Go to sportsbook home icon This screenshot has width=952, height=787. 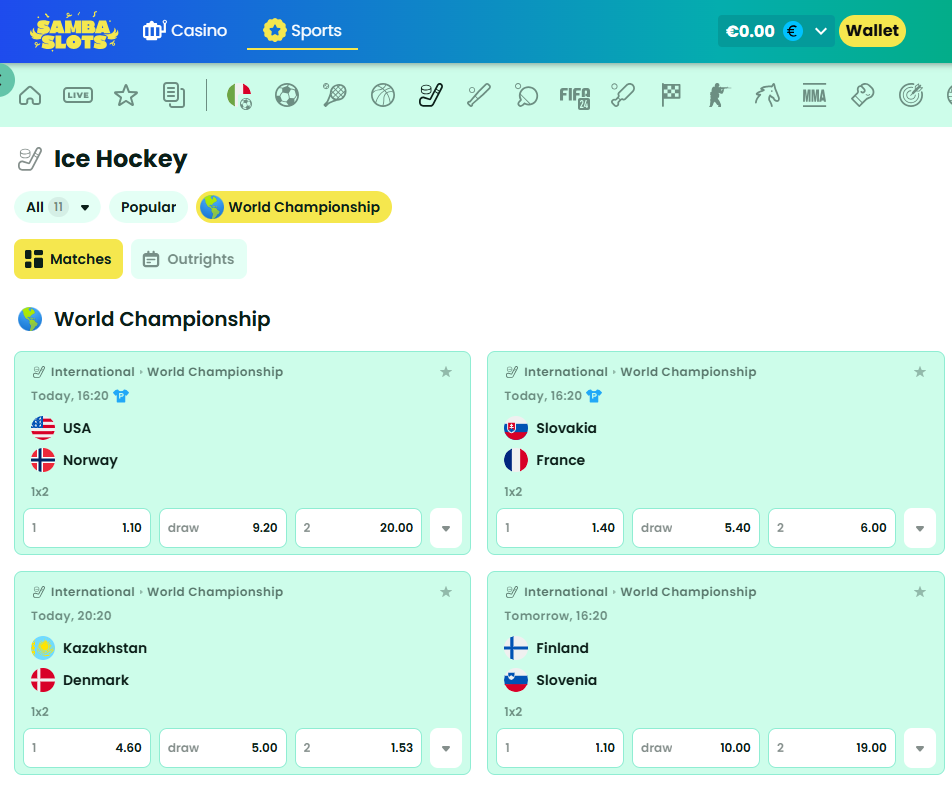(x=30, y=95)
